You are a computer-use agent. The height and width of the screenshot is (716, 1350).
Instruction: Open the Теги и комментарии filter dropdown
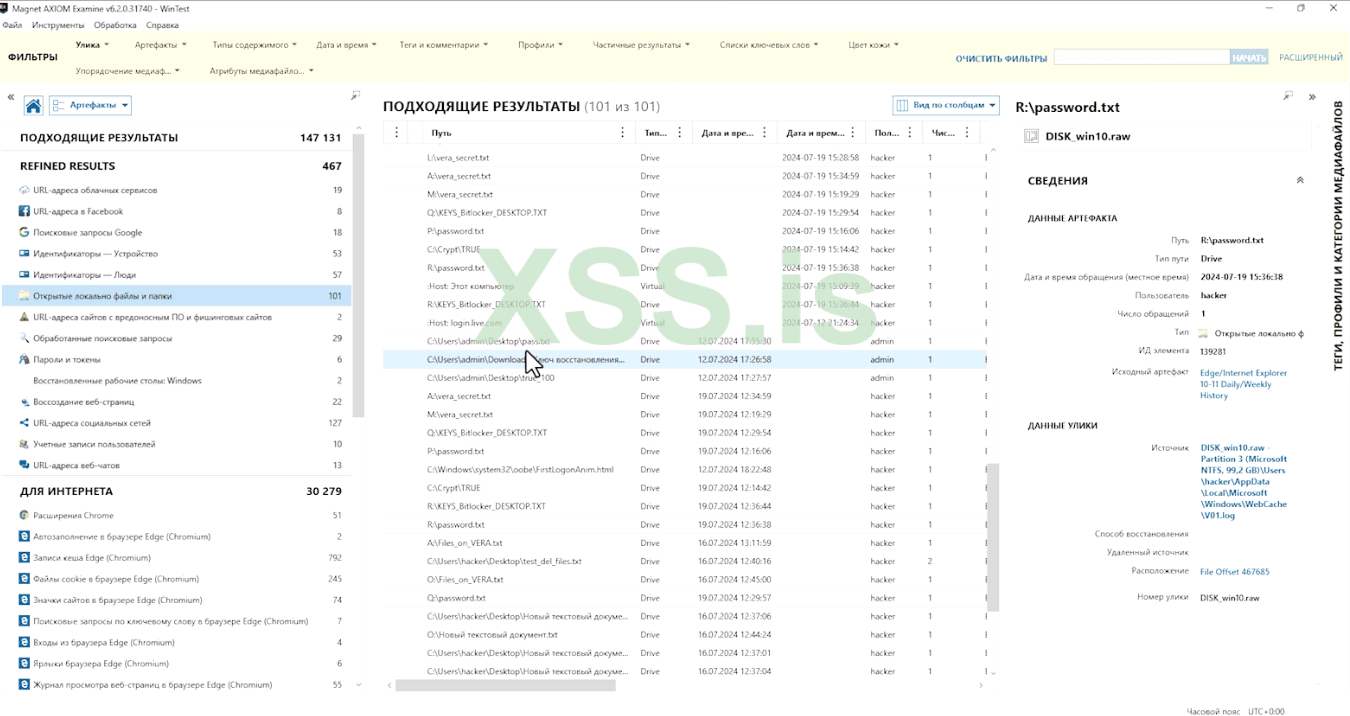pyautogui.click(x=444, y=44)
